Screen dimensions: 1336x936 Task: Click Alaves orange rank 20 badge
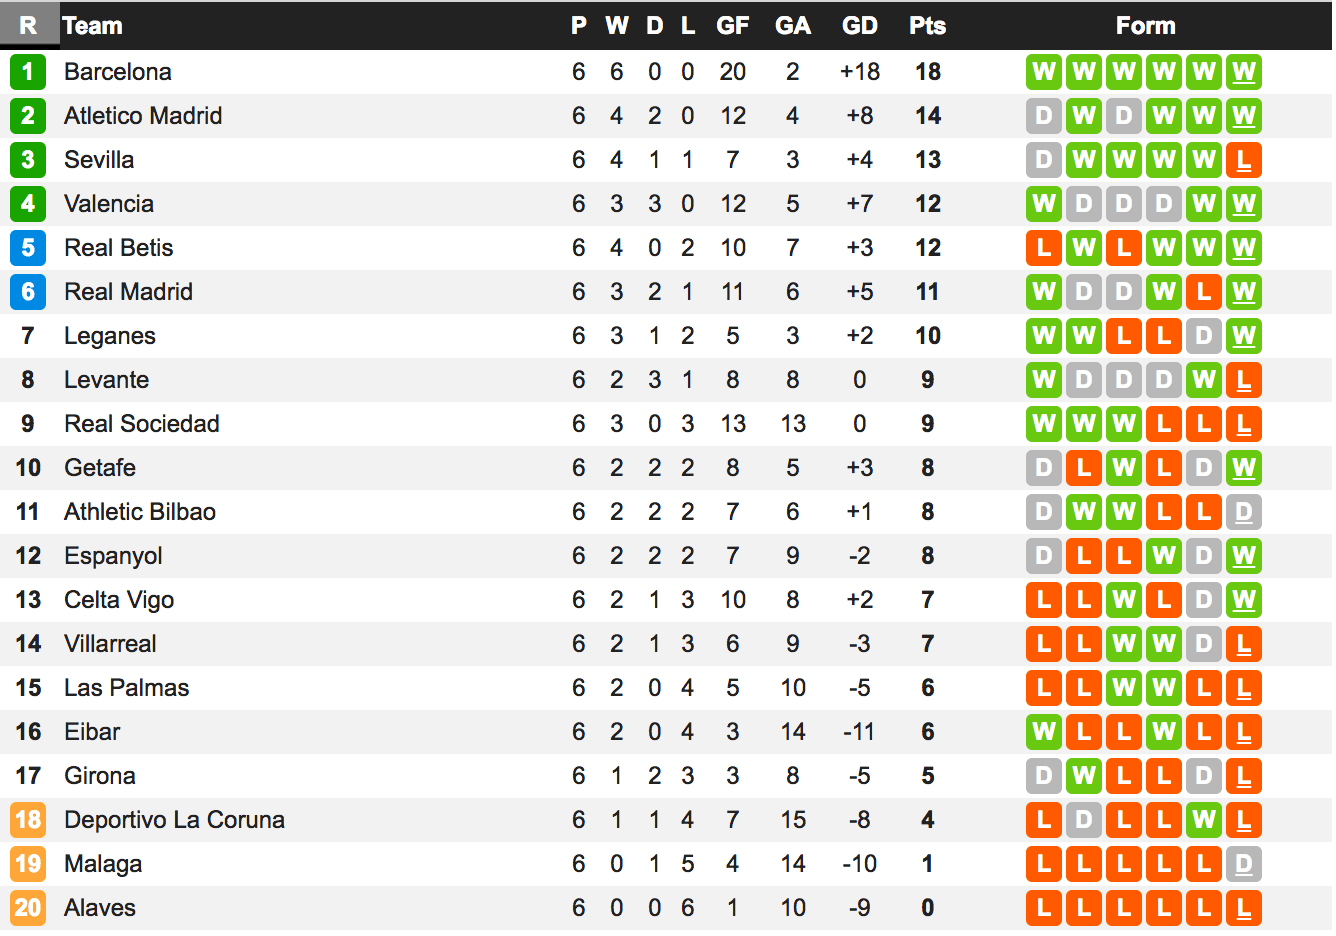coord(28,908)
